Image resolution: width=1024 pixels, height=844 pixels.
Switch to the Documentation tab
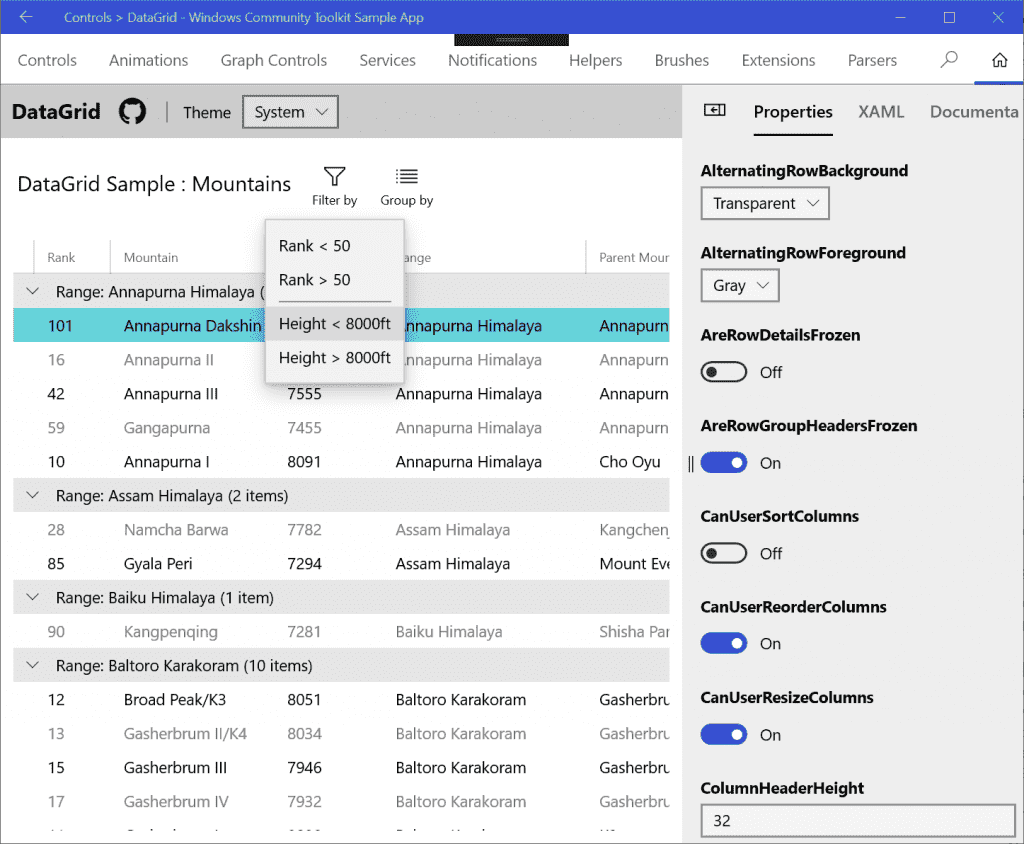pyautogui.click(x=974, y=112)
